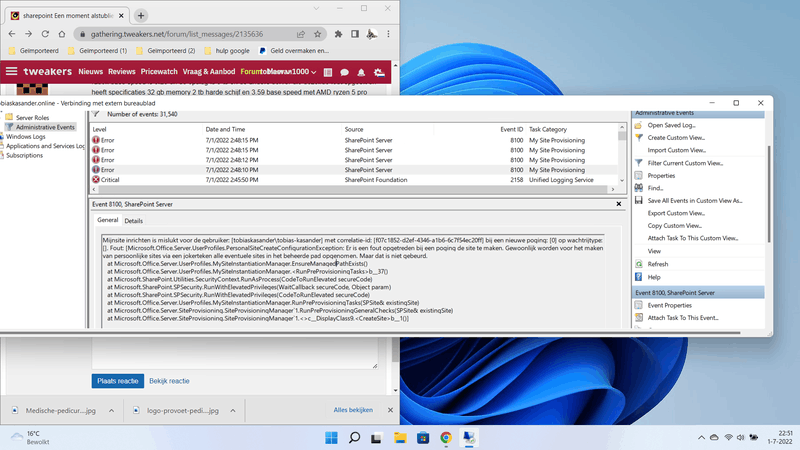
Task: Click Chrome address bar URL
Action: 177,34
